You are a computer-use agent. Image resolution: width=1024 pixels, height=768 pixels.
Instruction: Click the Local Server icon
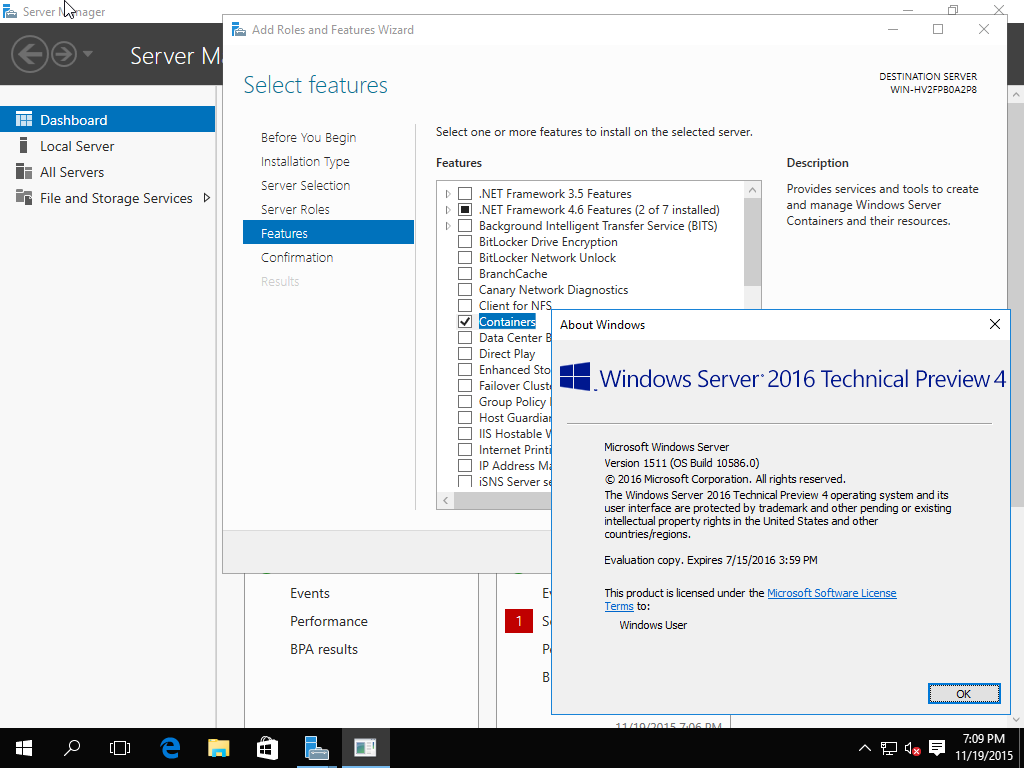point(24,146)
